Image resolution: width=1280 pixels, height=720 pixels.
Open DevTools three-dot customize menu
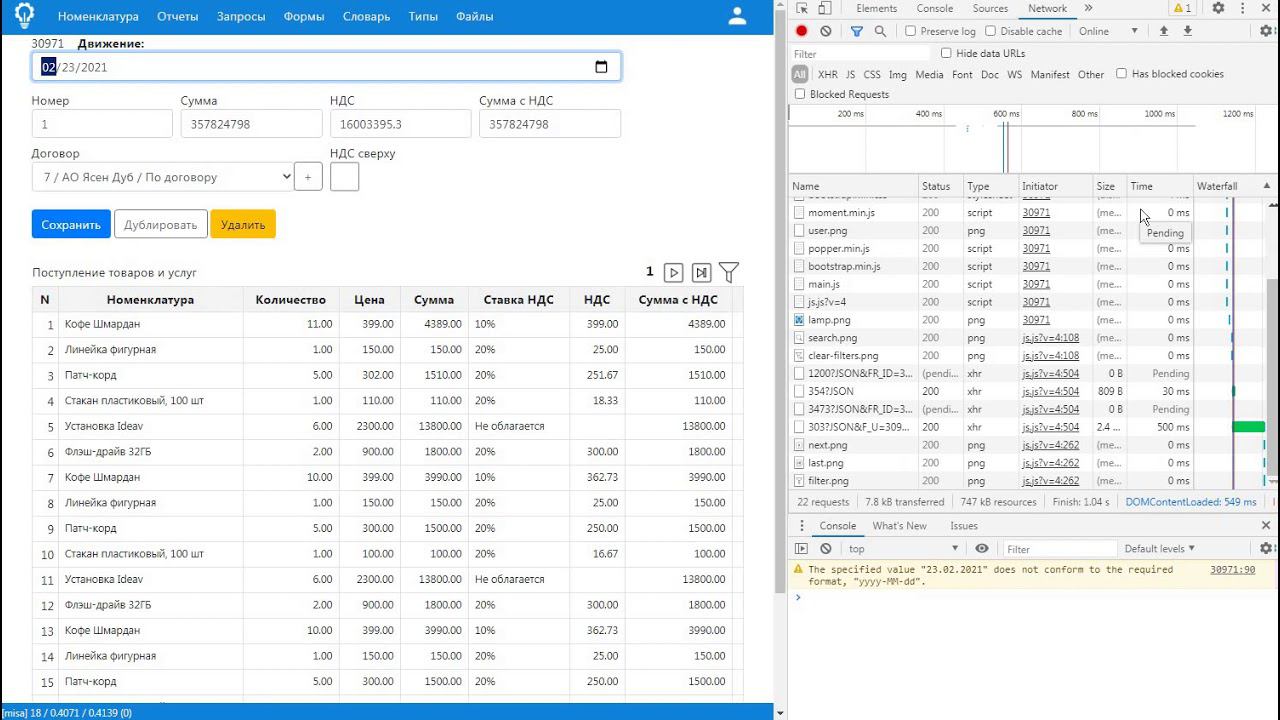click(1243, 8)
